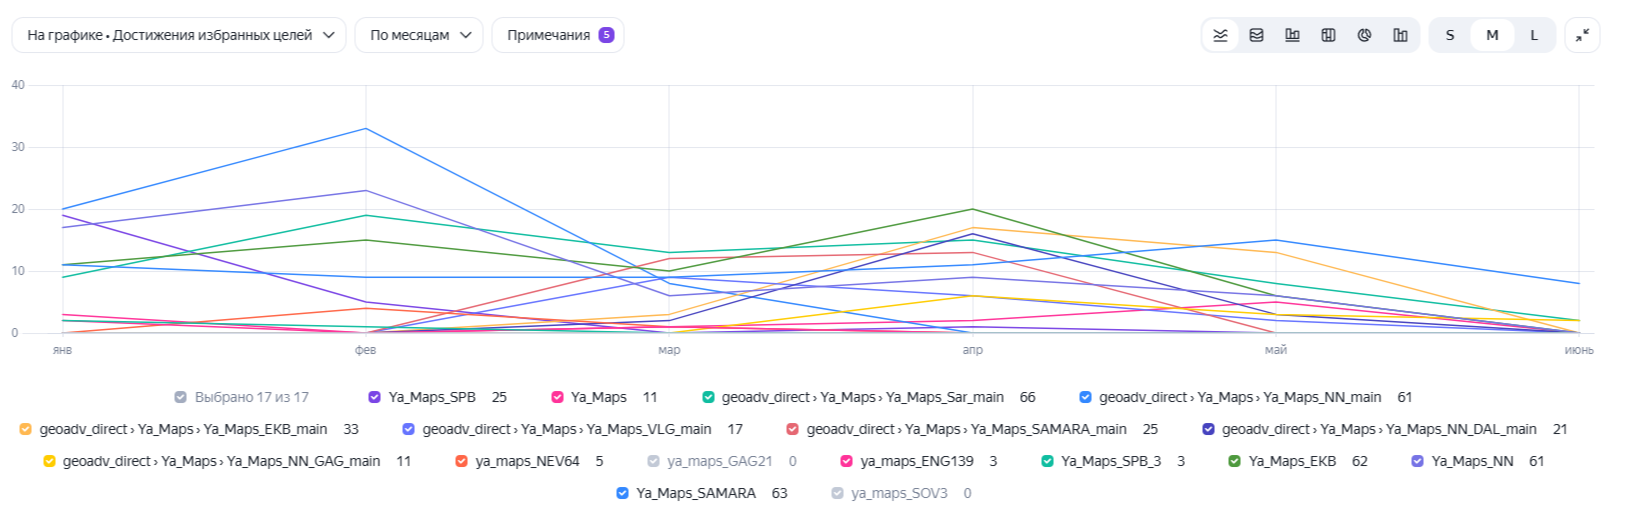The height and width of the screenshot is (524, 1633).
Task: Toggle ya_maps_GAG21 series checkbox
Action: pos(653,461)
